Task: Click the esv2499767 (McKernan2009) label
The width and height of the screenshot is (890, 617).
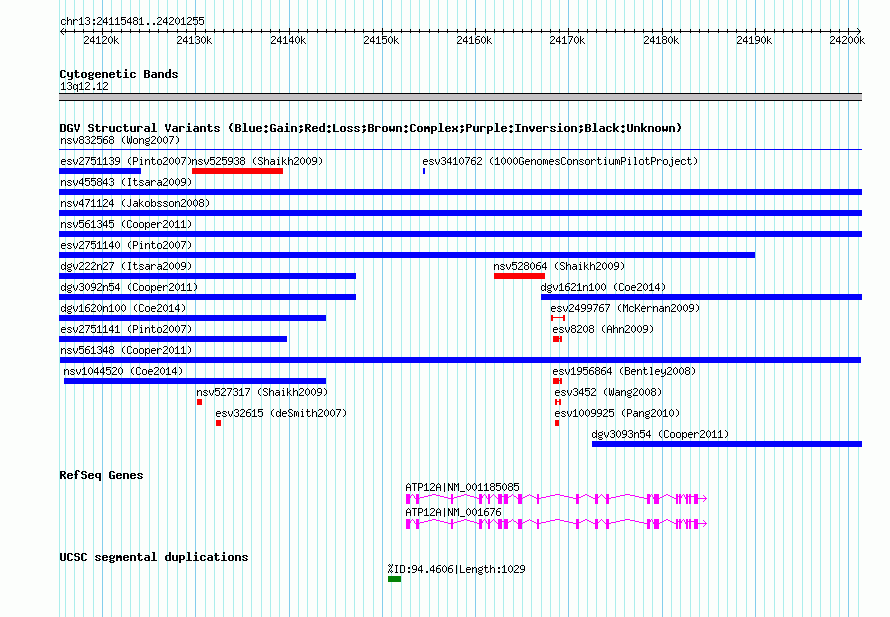Action: click(x=625, y=308)
